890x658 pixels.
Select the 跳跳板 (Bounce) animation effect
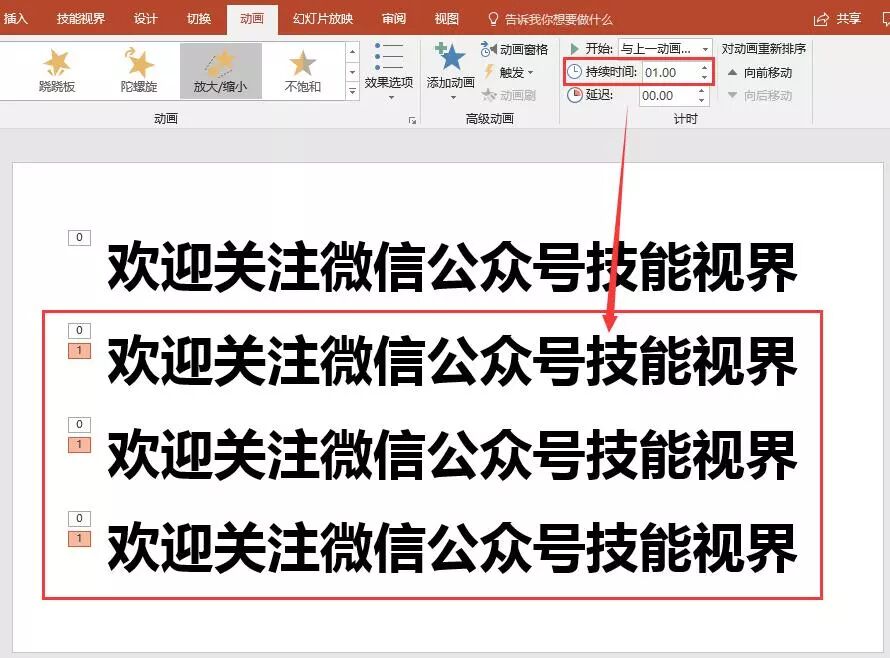point(58,70)
